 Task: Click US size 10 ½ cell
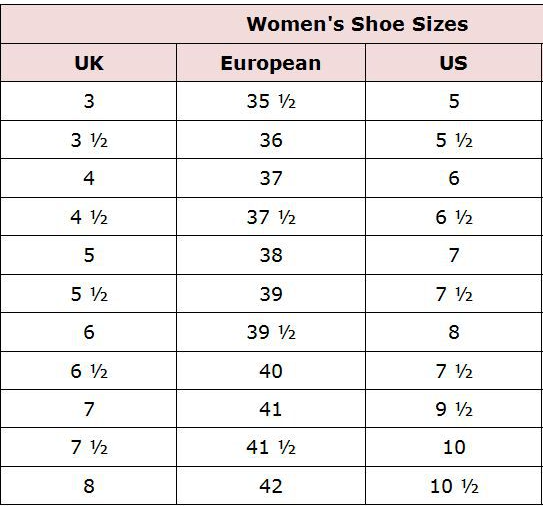(453, 485)
